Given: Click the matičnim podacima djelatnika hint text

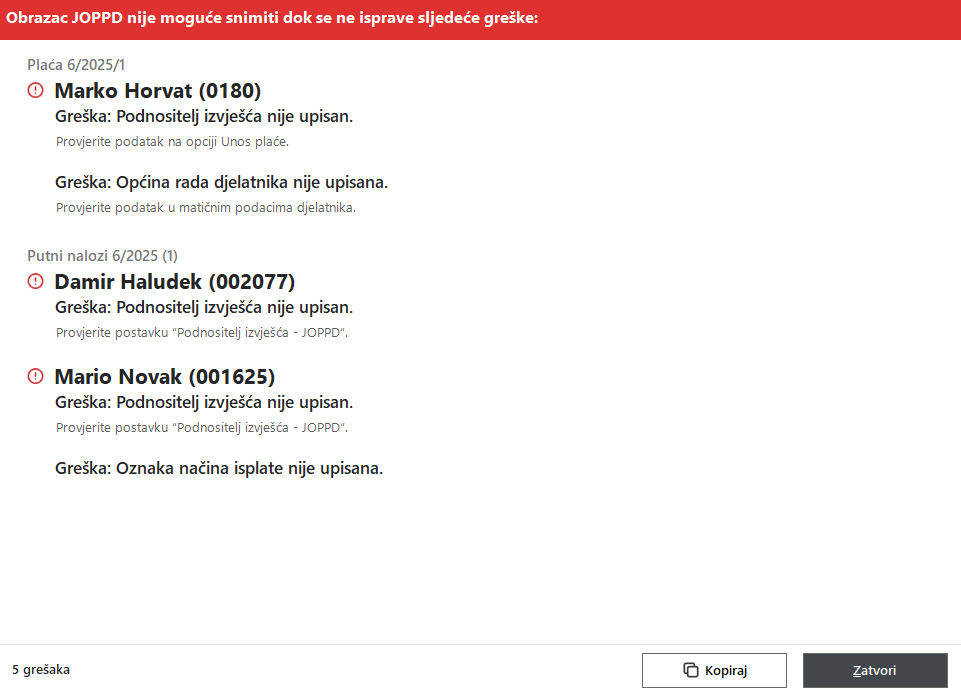Looking at the screenshot, I should [x=205, y=208].
